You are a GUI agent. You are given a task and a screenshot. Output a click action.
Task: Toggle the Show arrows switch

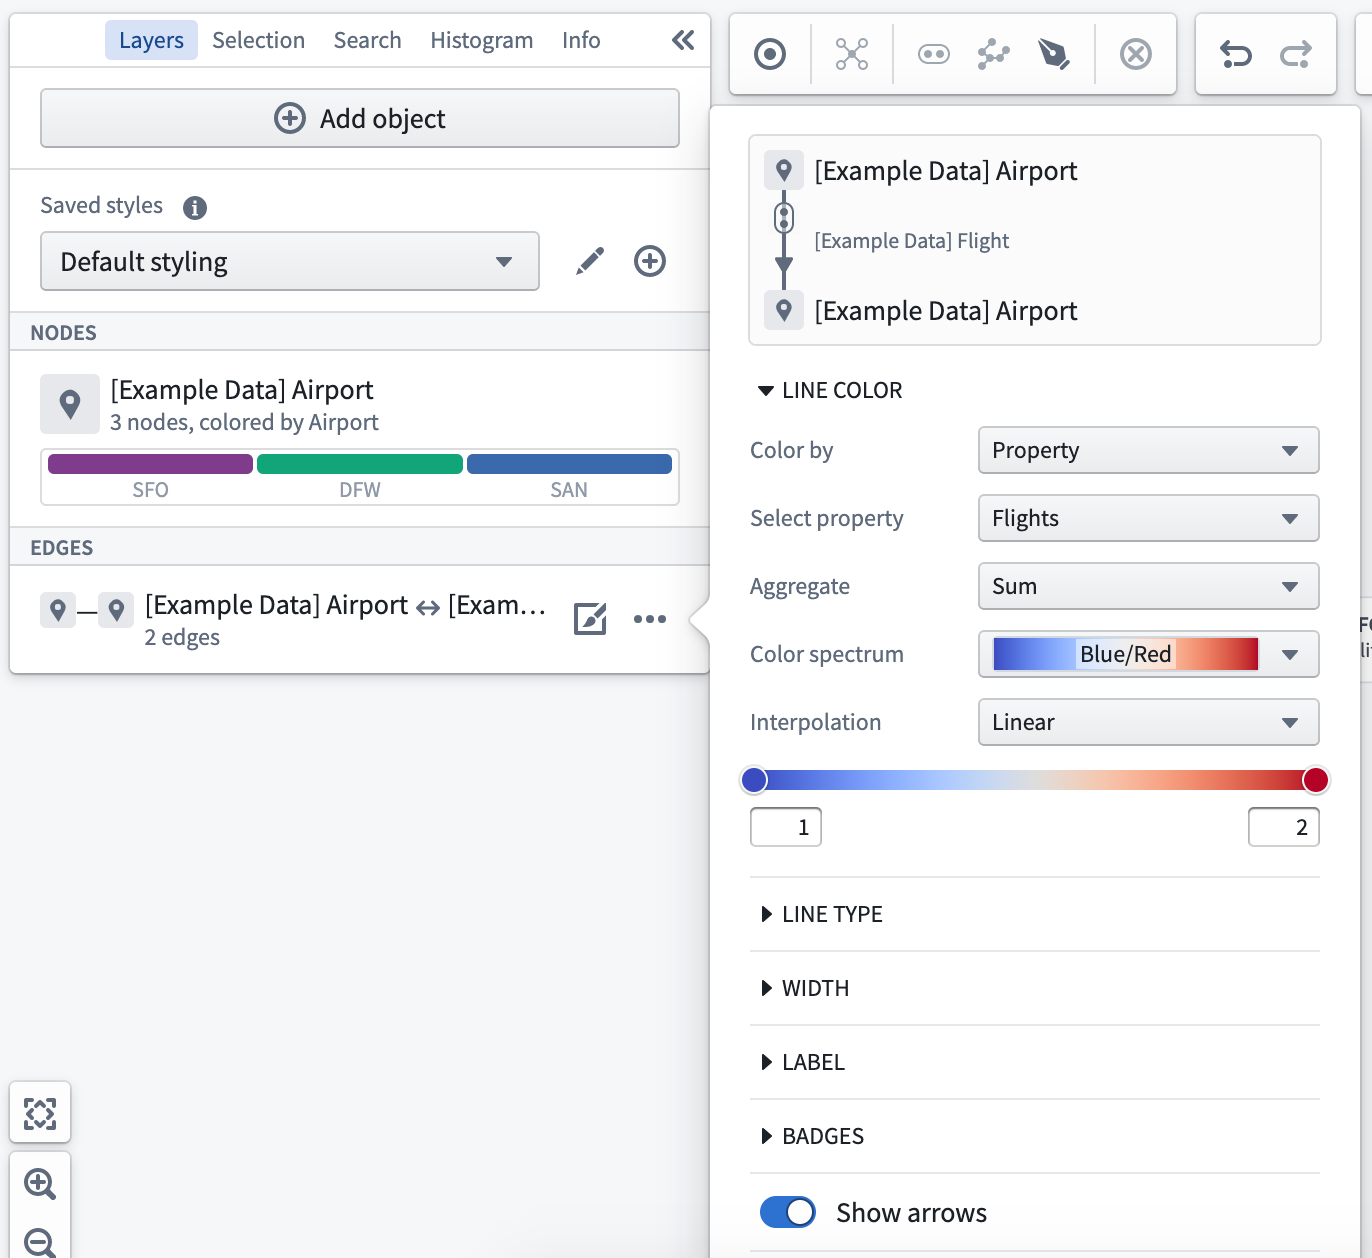(x=788, y=1212)
